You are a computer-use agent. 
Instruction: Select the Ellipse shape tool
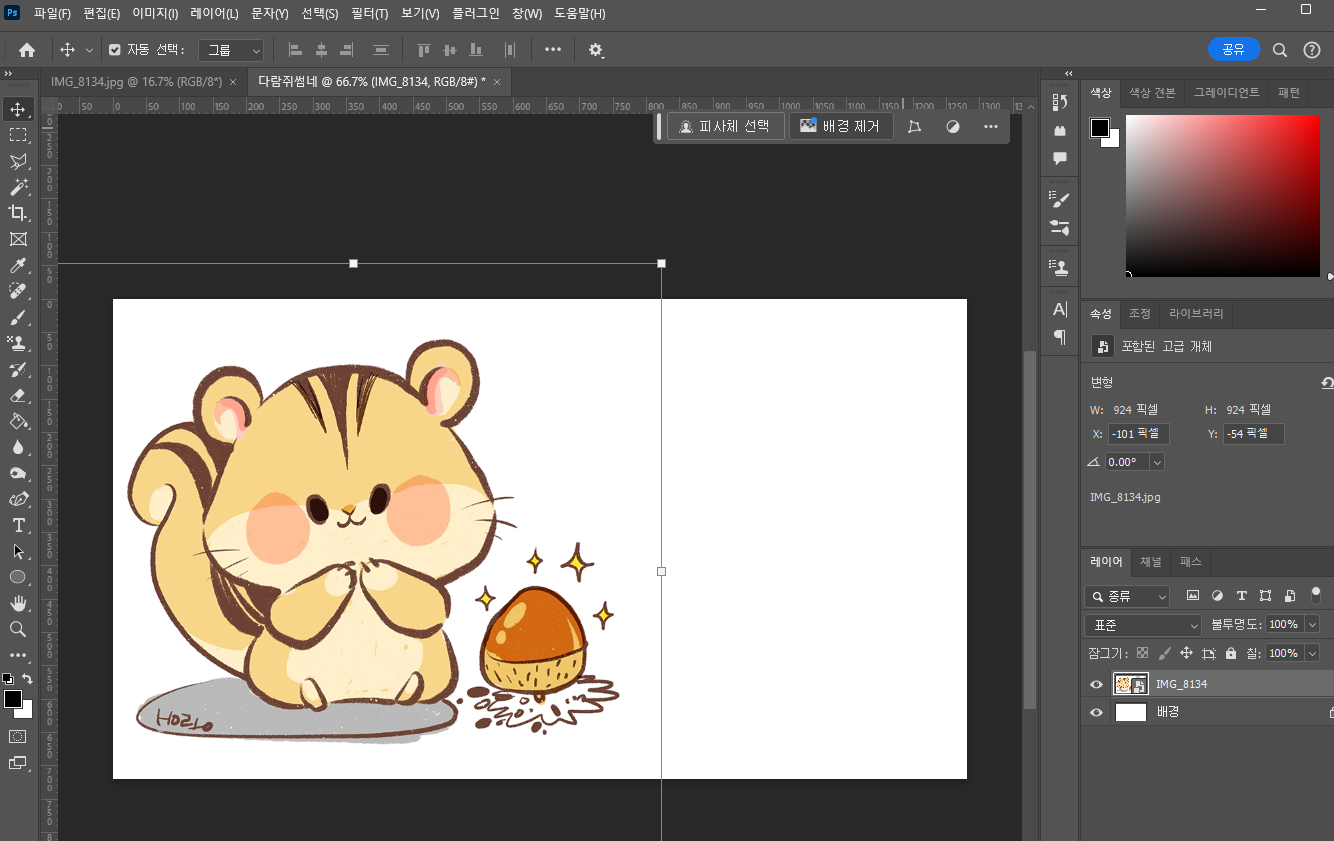pyautogui.click(x=18, y=577)
